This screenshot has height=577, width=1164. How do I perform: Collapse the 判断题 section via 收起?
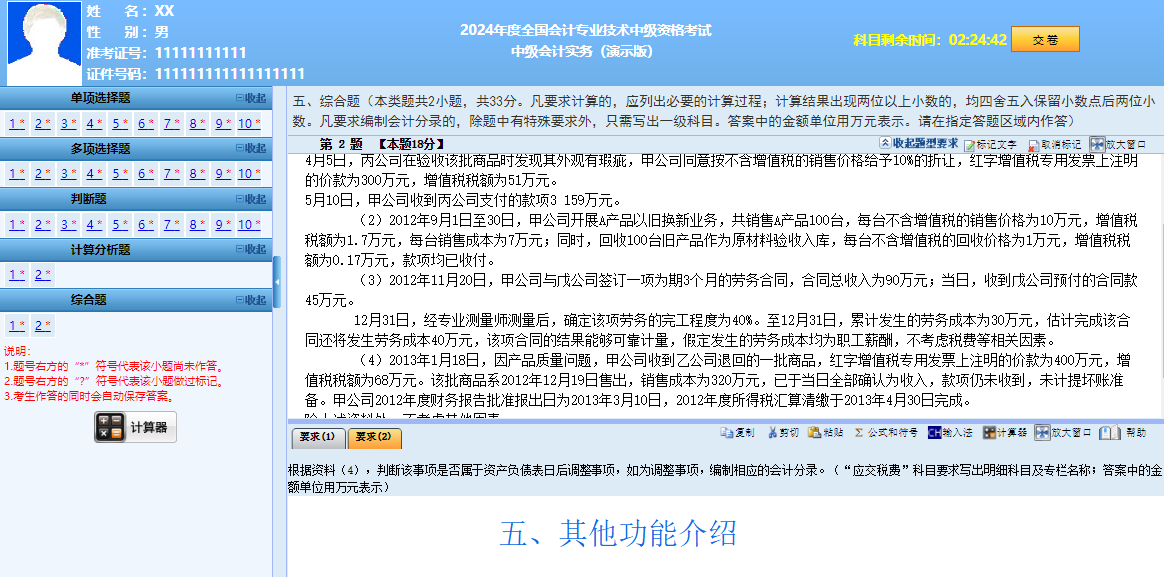click(250, 199)
